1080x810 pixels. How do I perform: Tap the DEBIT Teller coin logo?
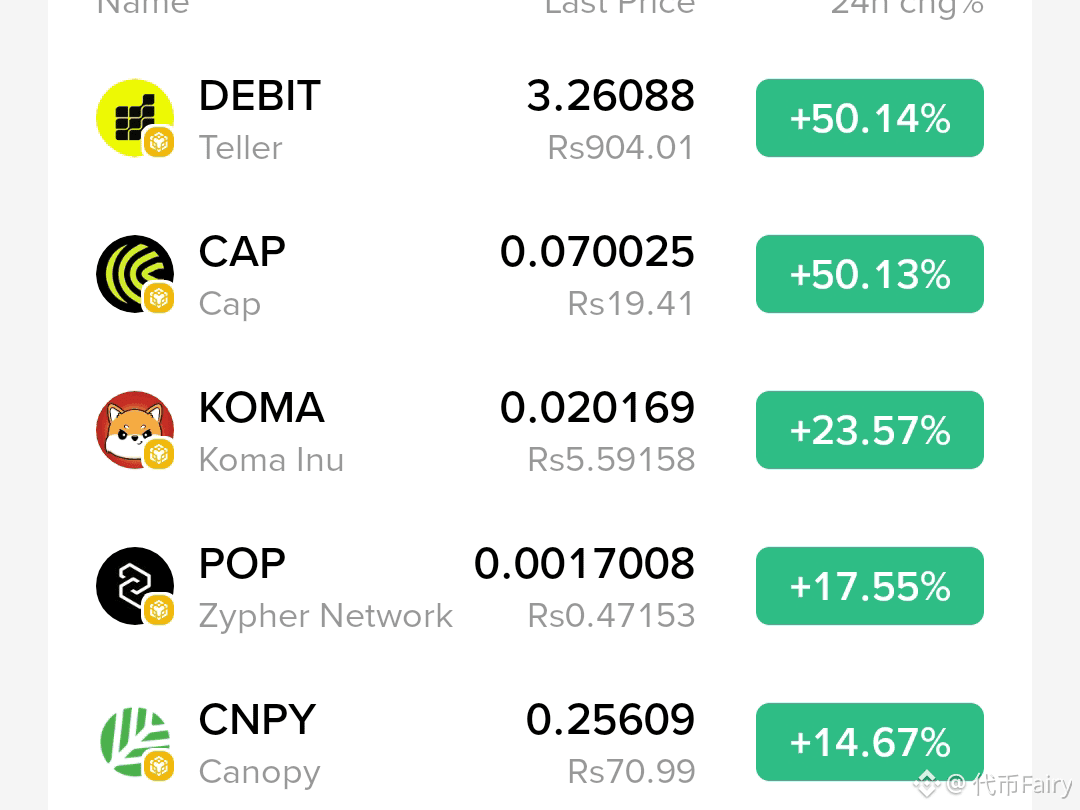[x=134, y=118]
